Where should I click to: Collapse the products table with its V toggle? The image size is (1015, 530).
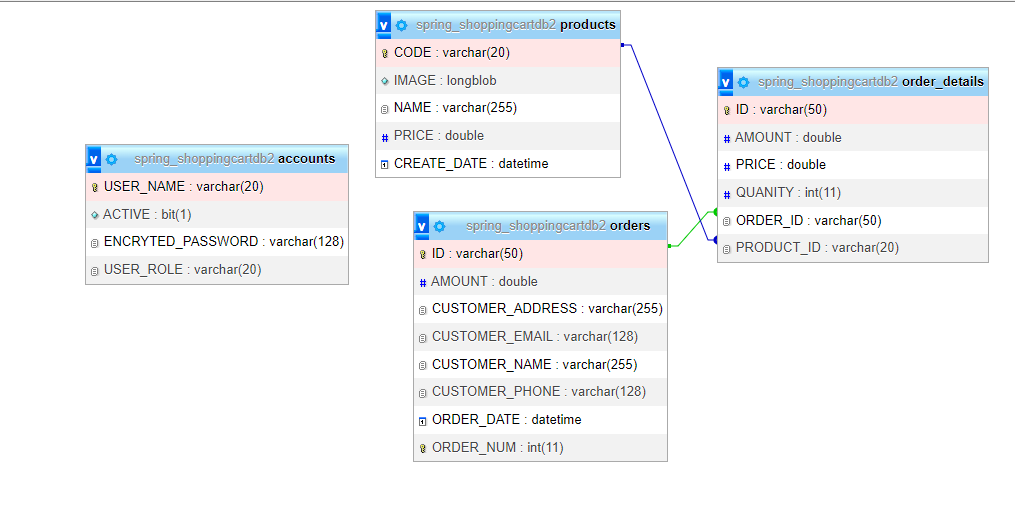pyautogui.click(x=383, y=25)
